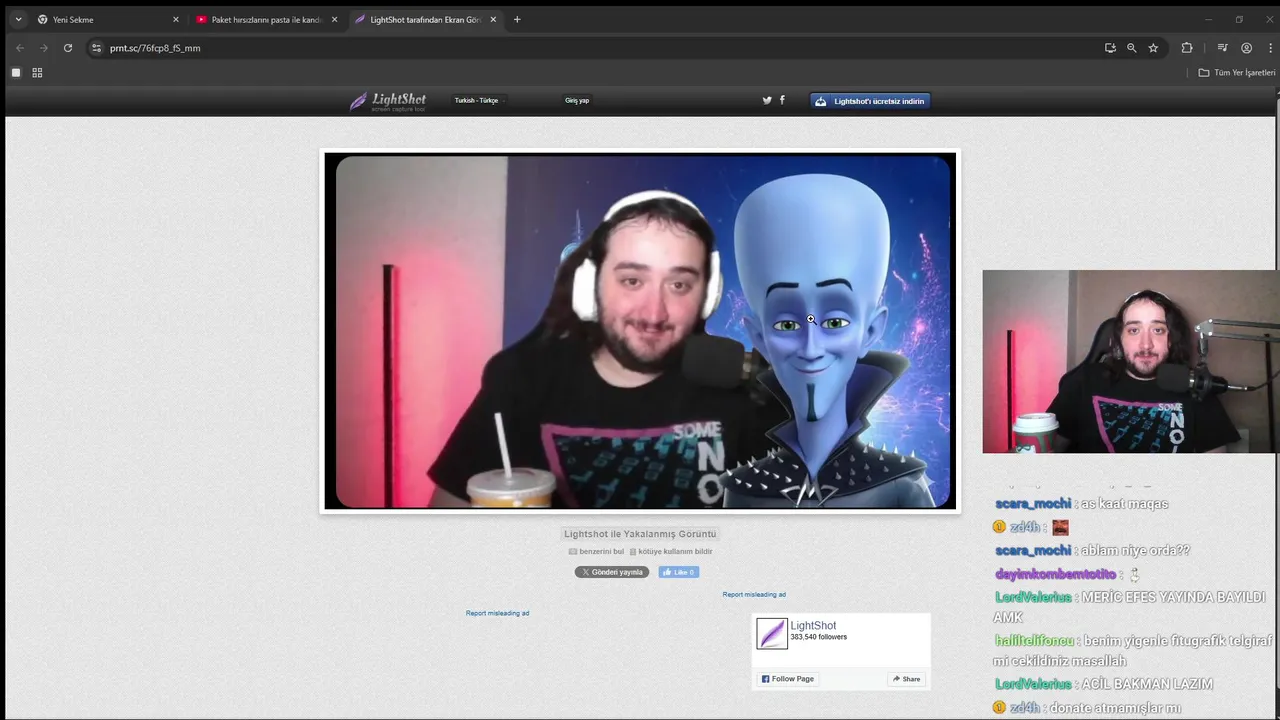View site information icon in address bar

pyautogui.click(x=96, y=48)
